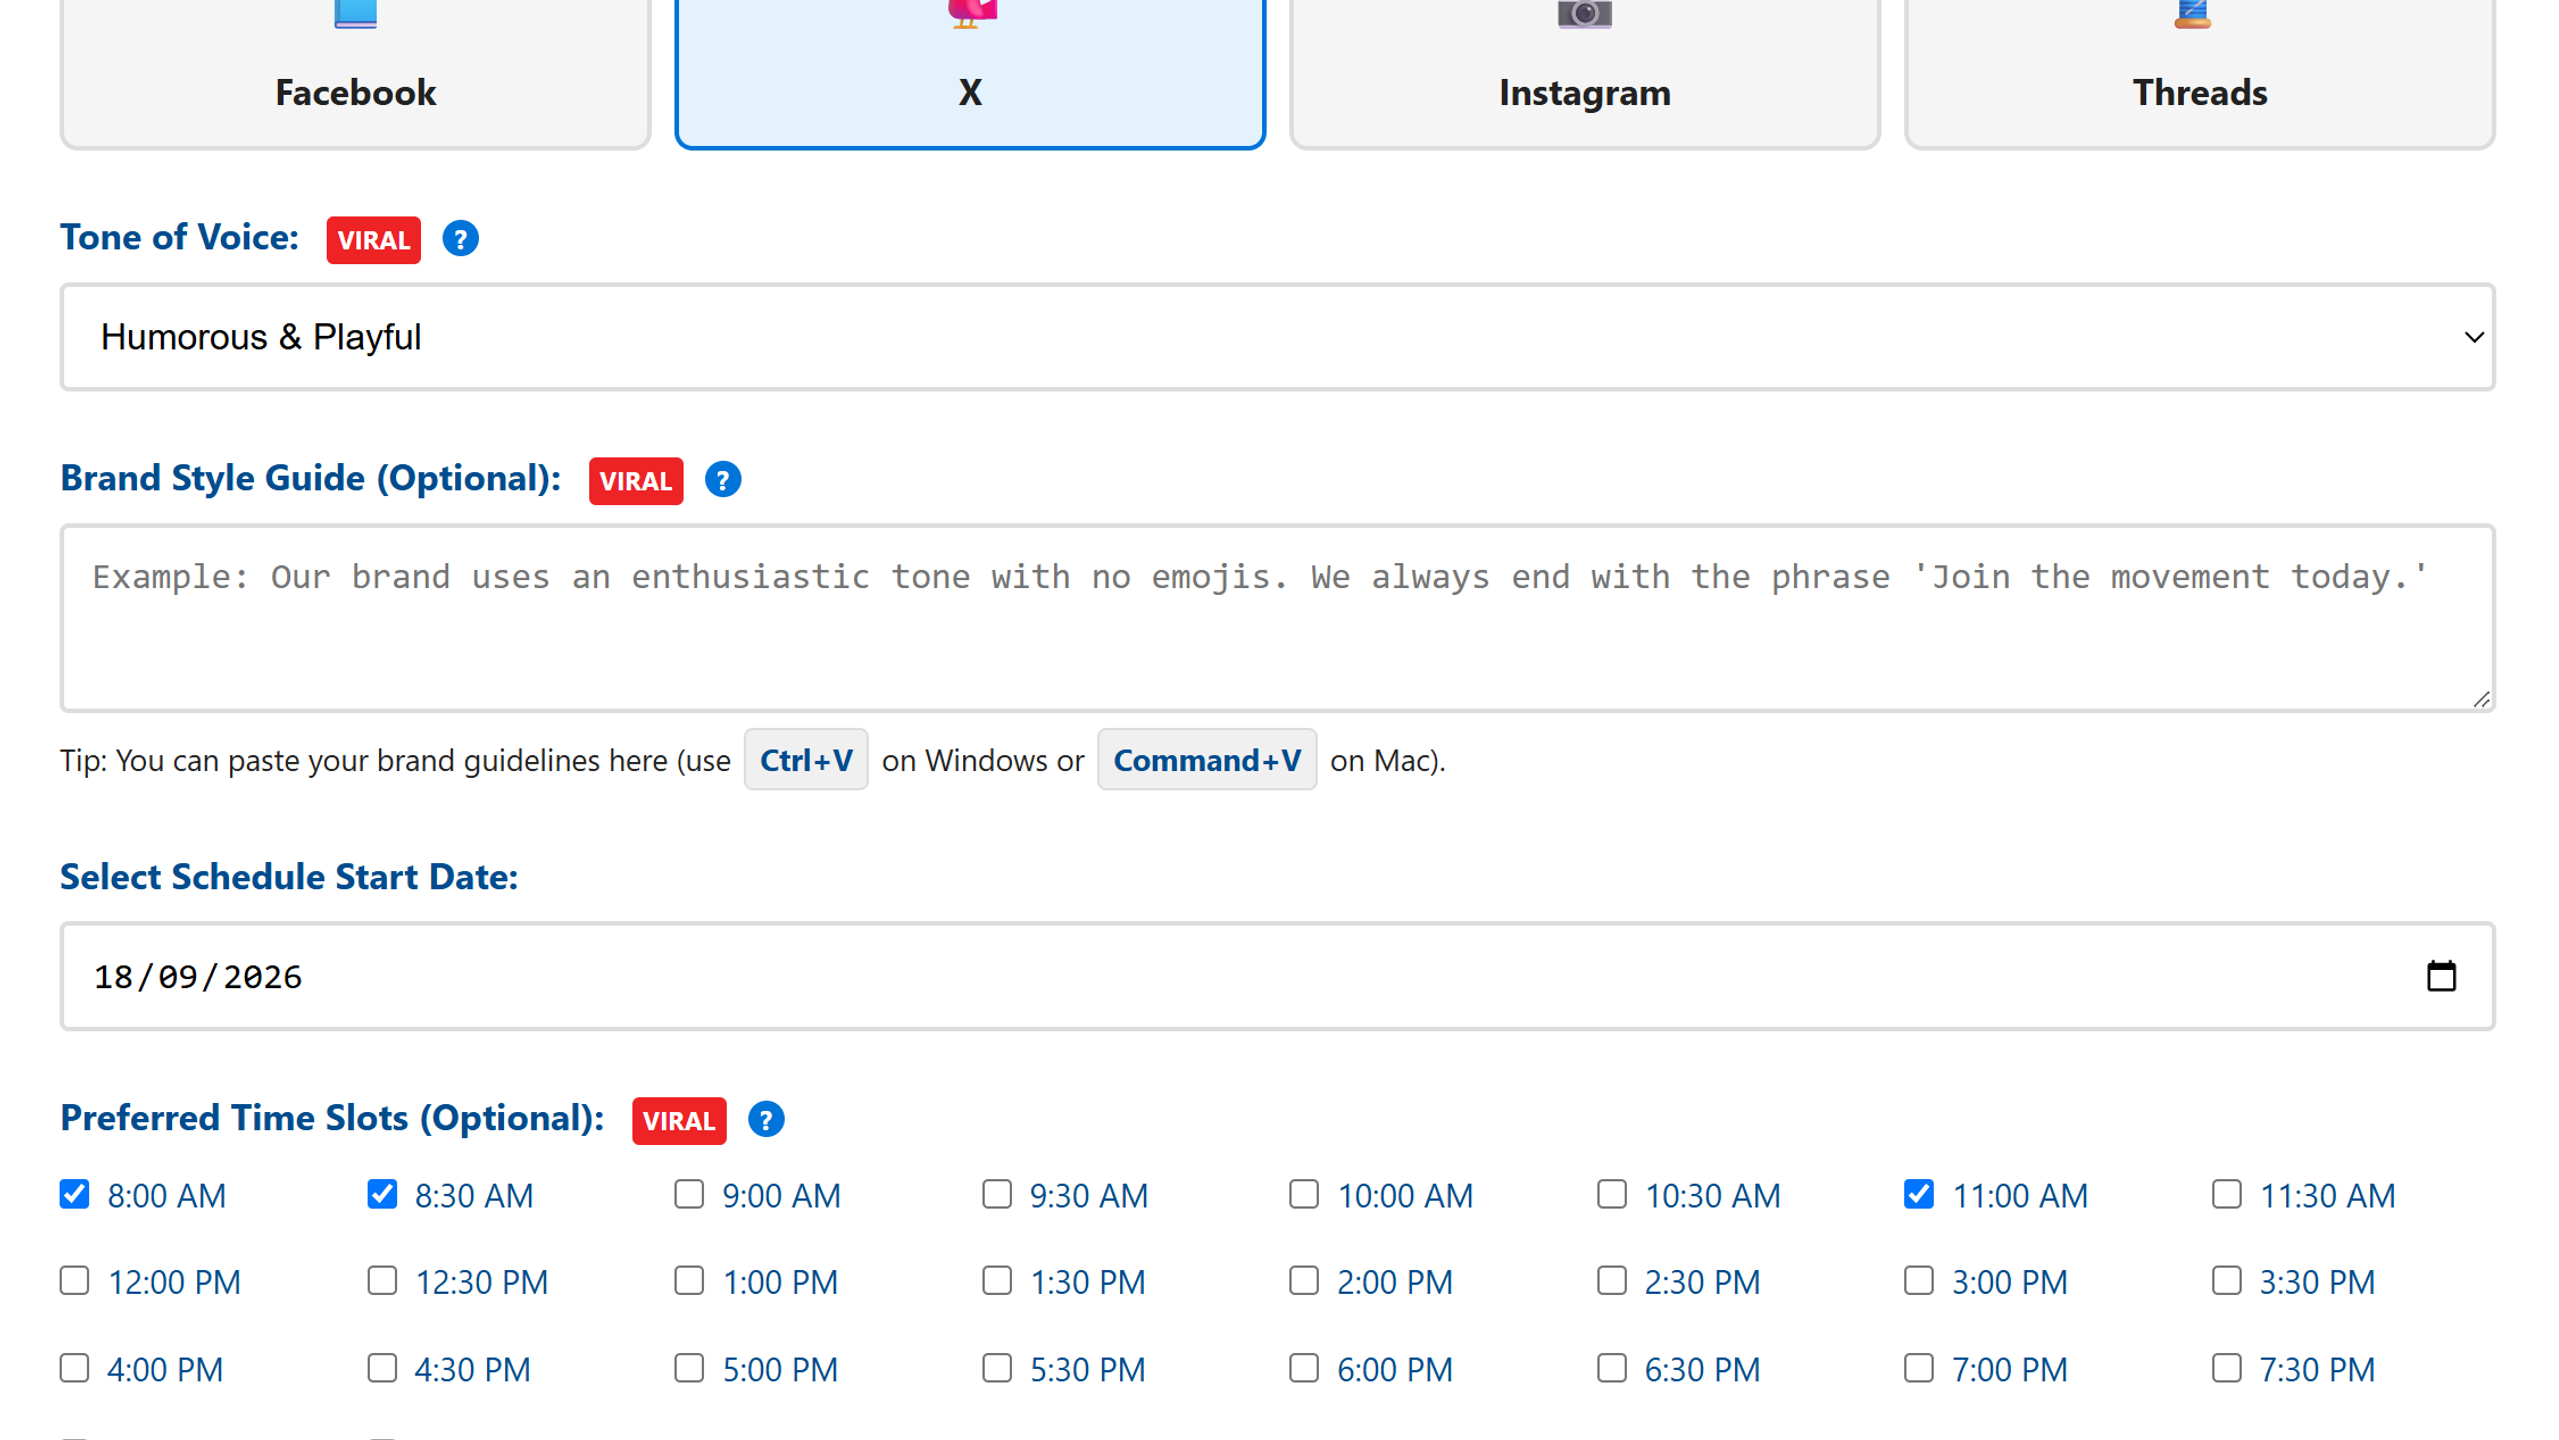This screenshot has height=1440, width=2559.
Task: Check the 10:30 AM time slot
Action: coord(1612,1195)
